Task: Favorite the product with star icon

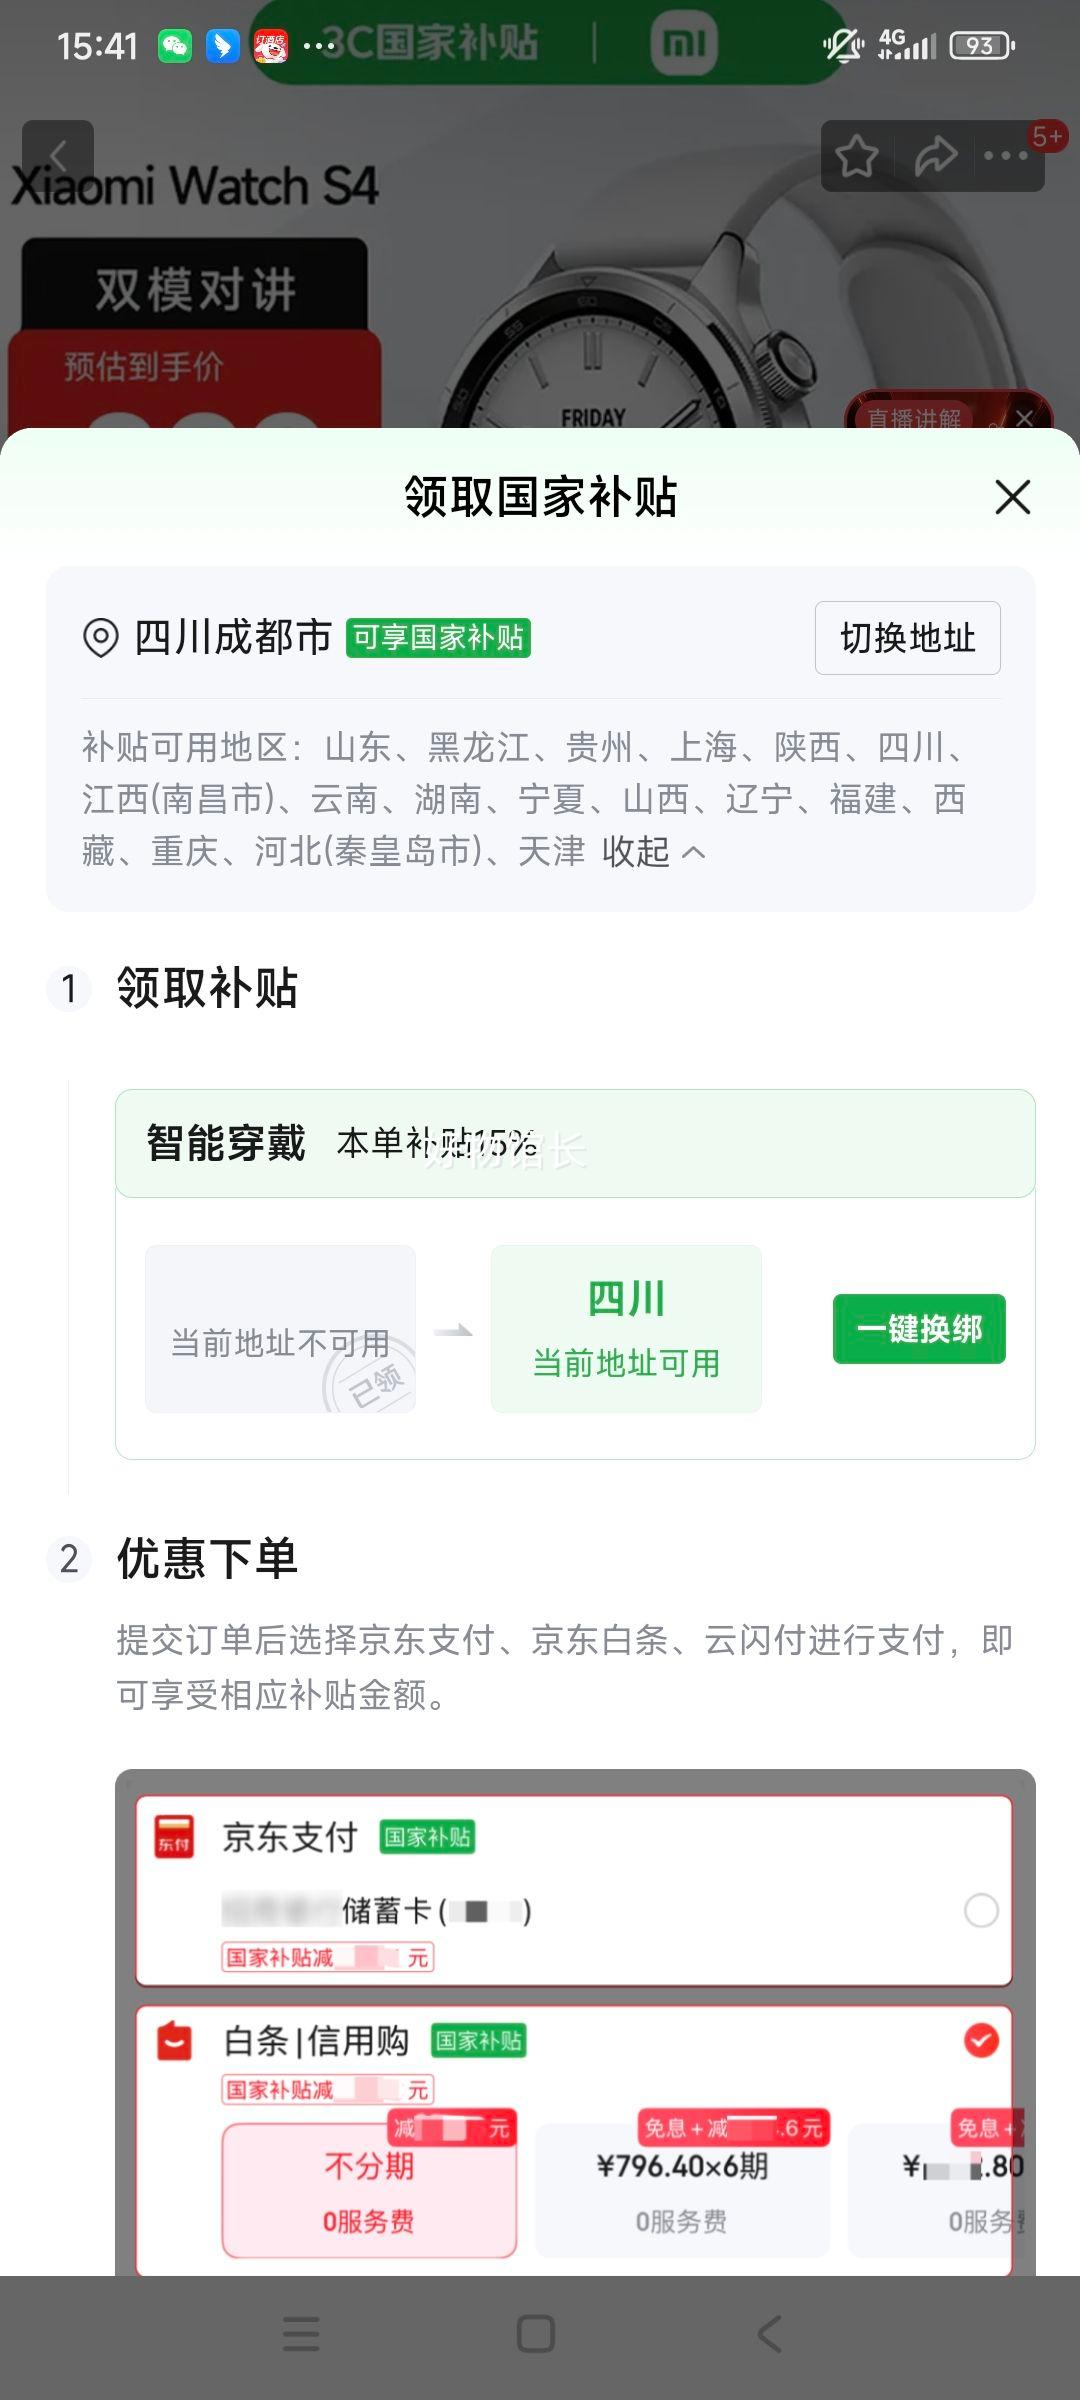Action: point(857,156)
